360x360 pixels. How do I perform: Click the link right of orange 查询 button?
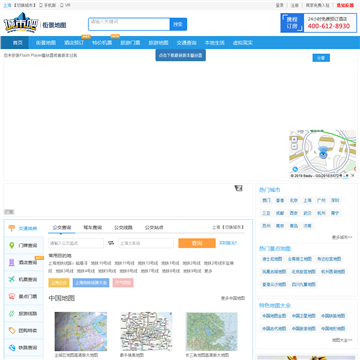click(x=228, y=243)
